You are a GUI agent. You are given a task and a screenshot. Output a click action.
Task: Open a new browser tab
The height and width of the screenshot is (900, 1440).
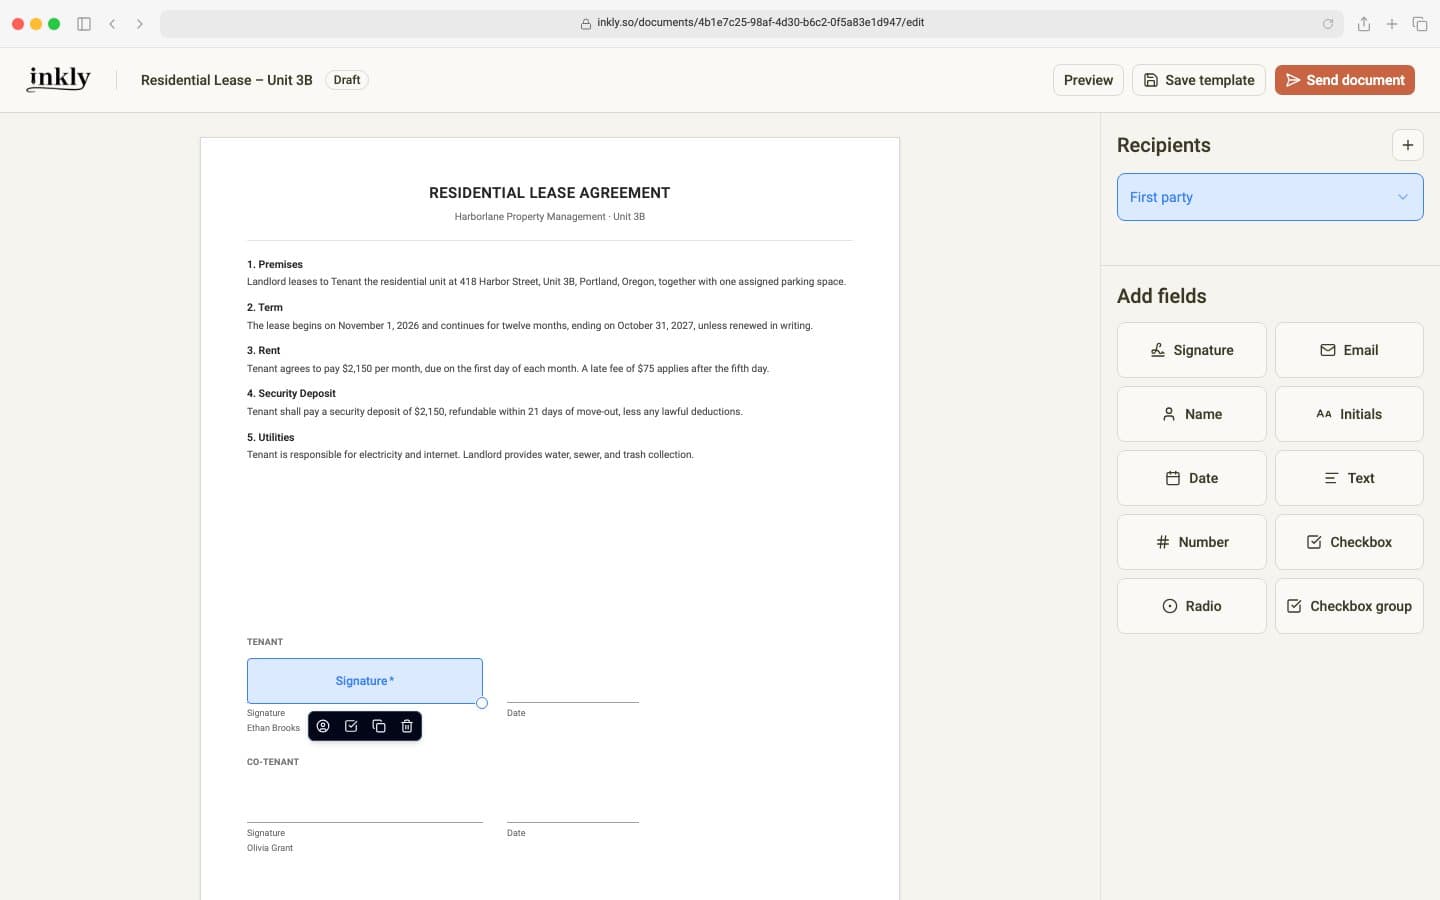point(1392,24)
